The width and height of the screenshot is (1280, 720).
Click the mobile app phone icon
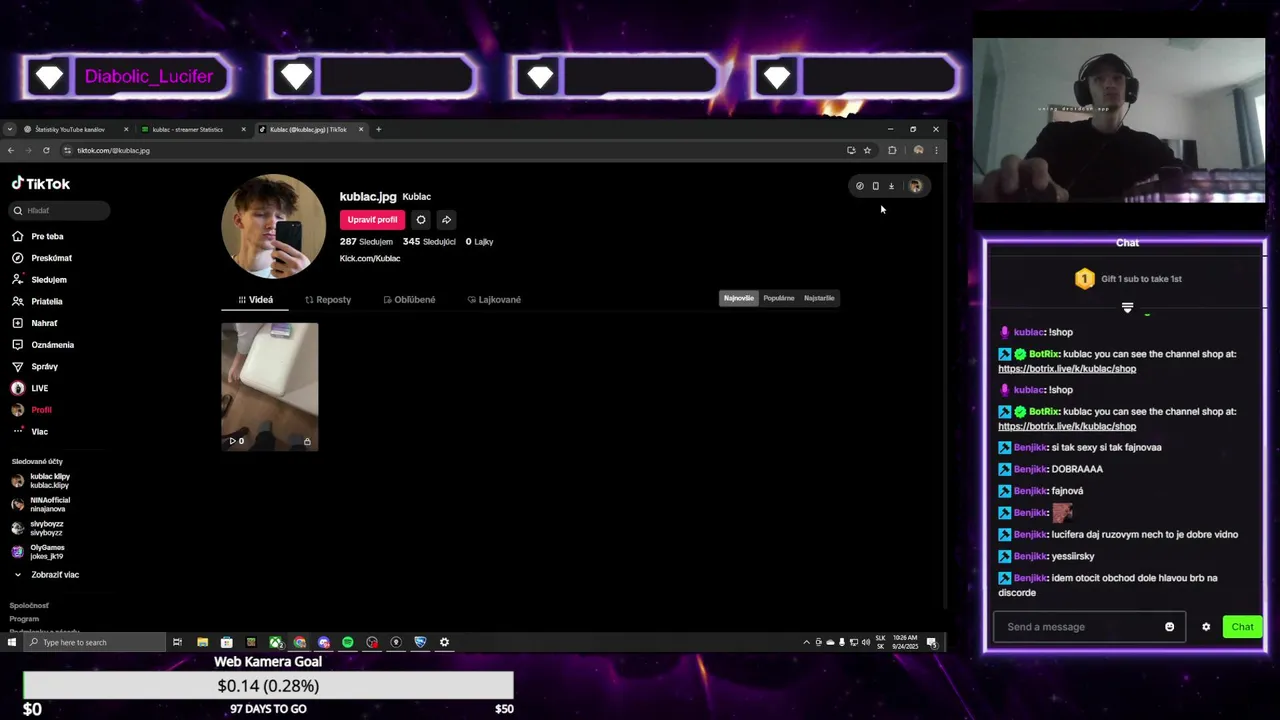coord(875,186)
